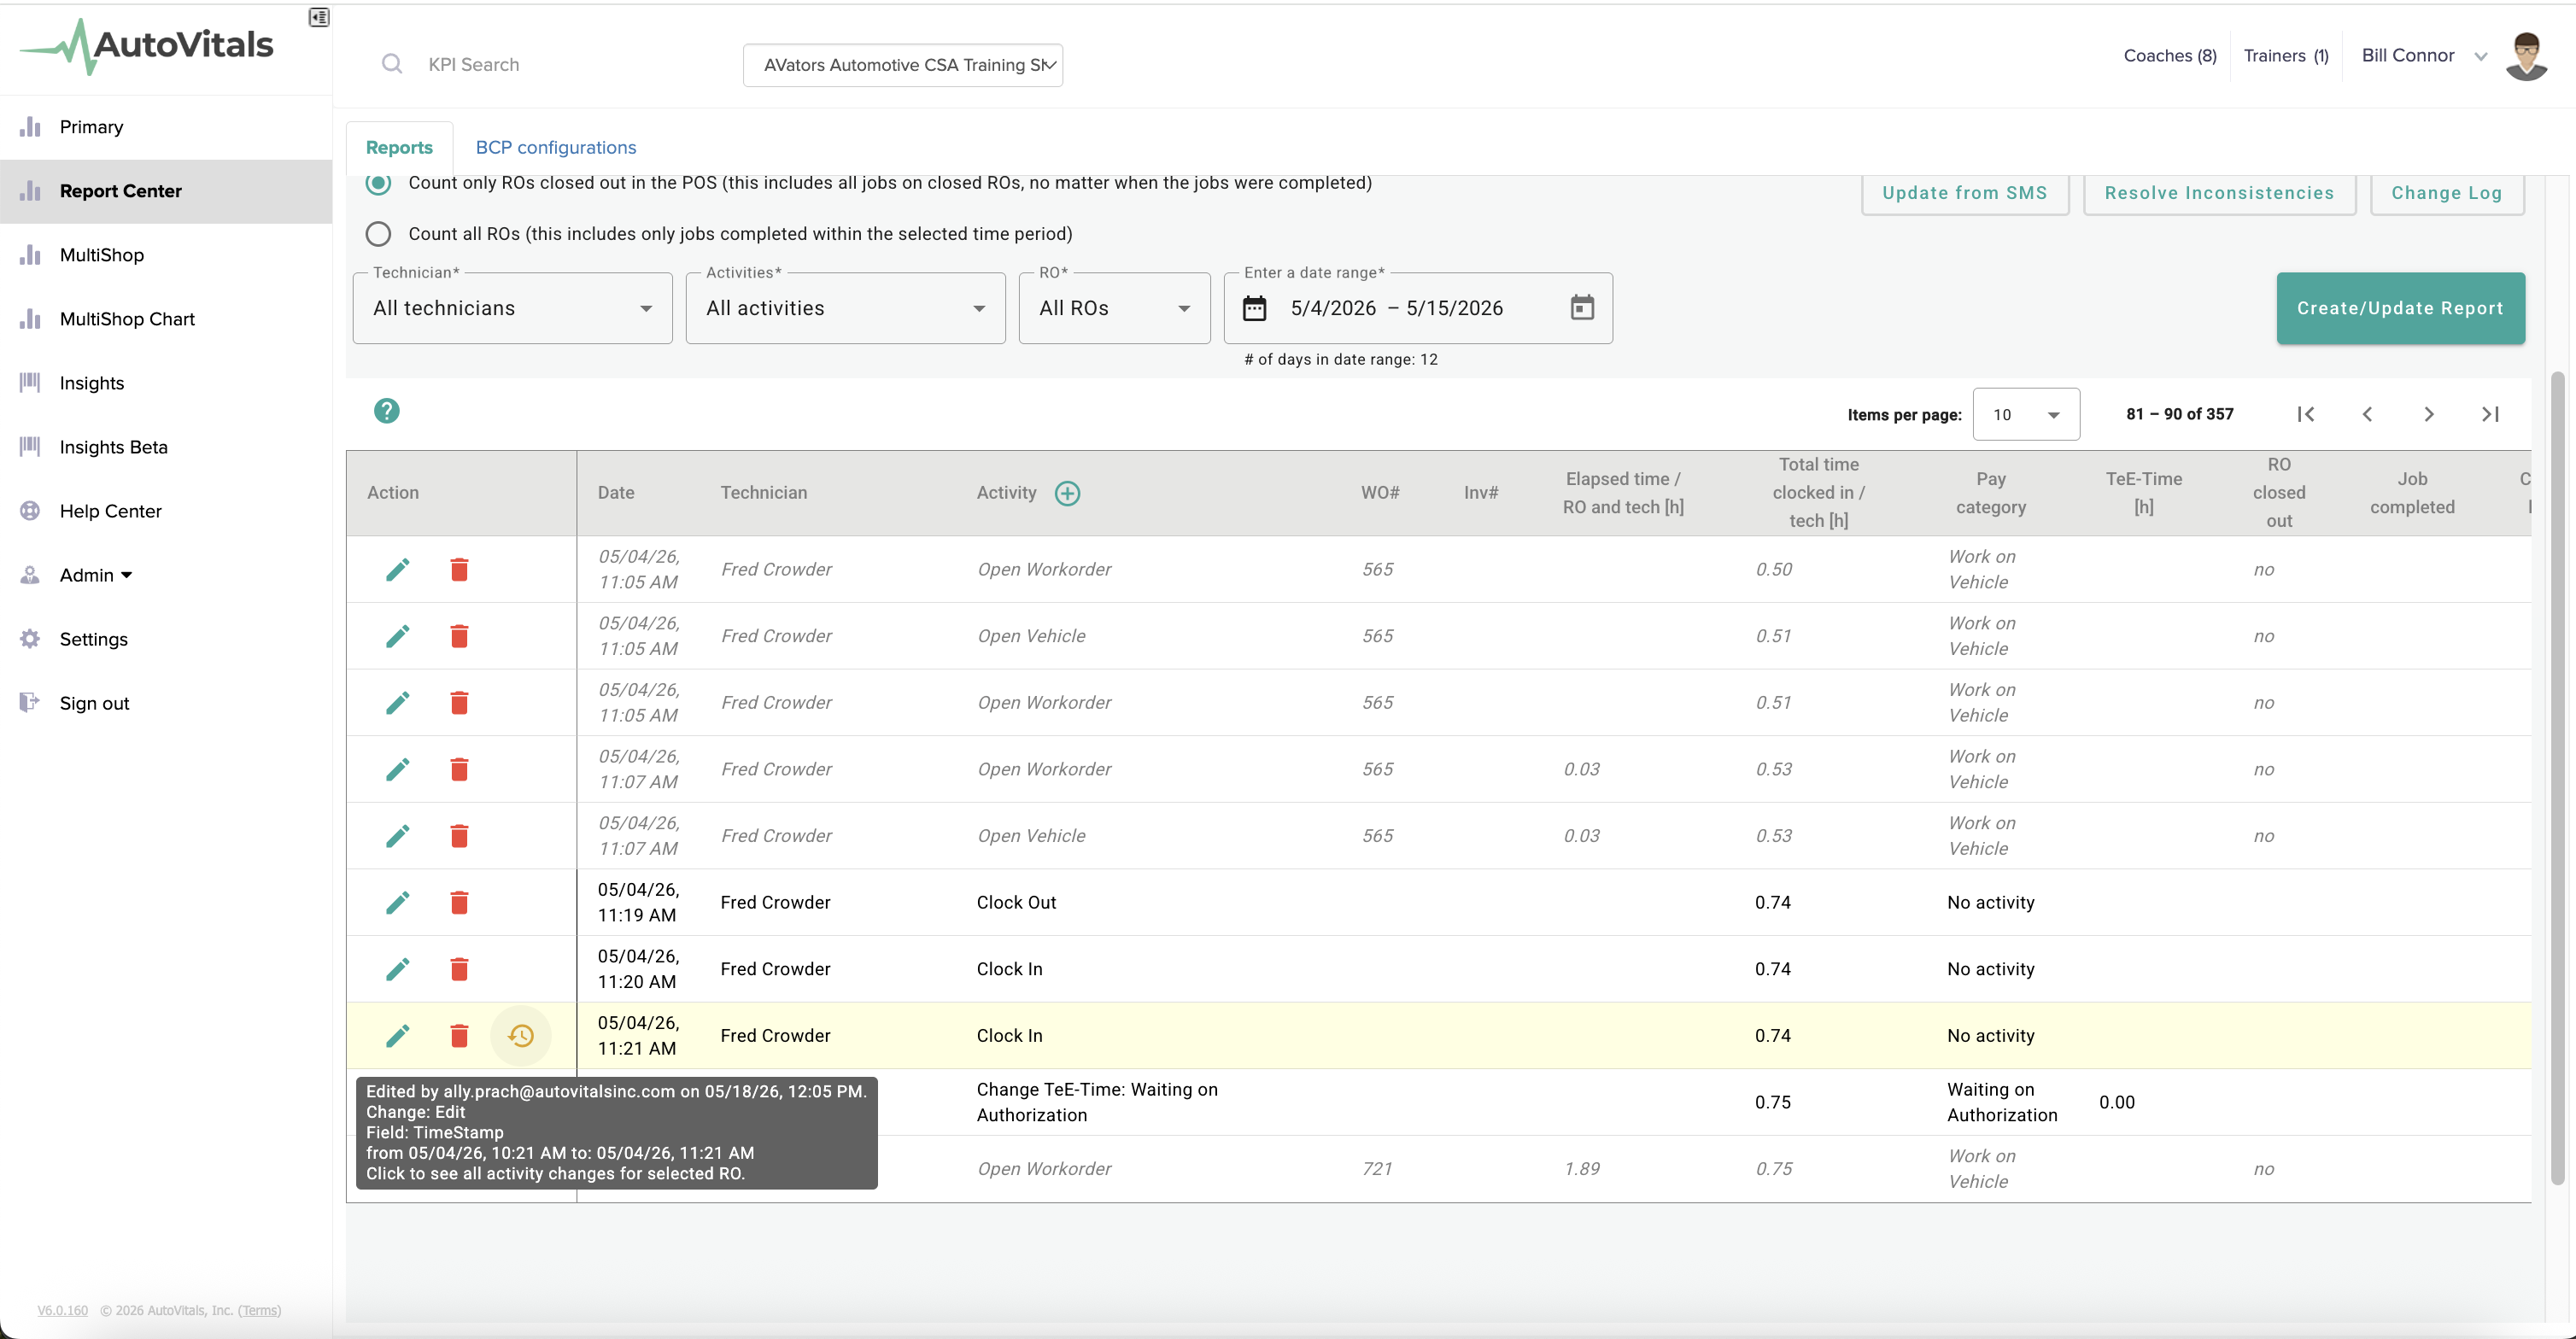The height and width of the screenshot is (1339, 2576).
Task: Delete the 11:20 AM Clock In entry
Action: [459, 969]
